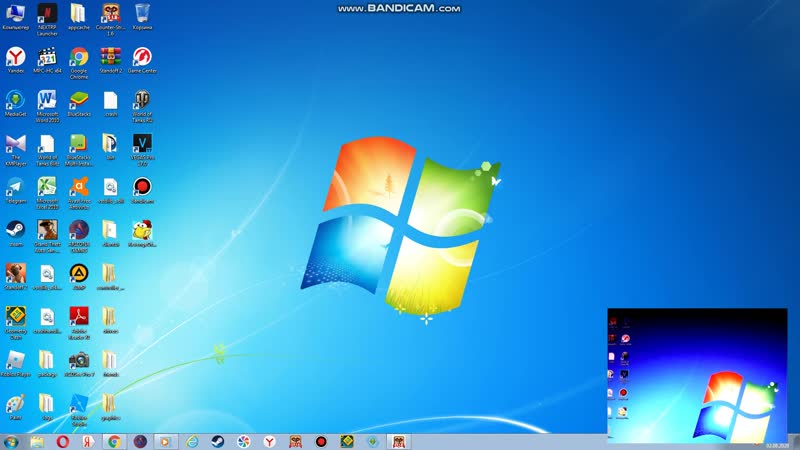Screen dimensions: 800x450
Task: Select Grand Theft Auto San Andreas shortcut
Action: 47,237
